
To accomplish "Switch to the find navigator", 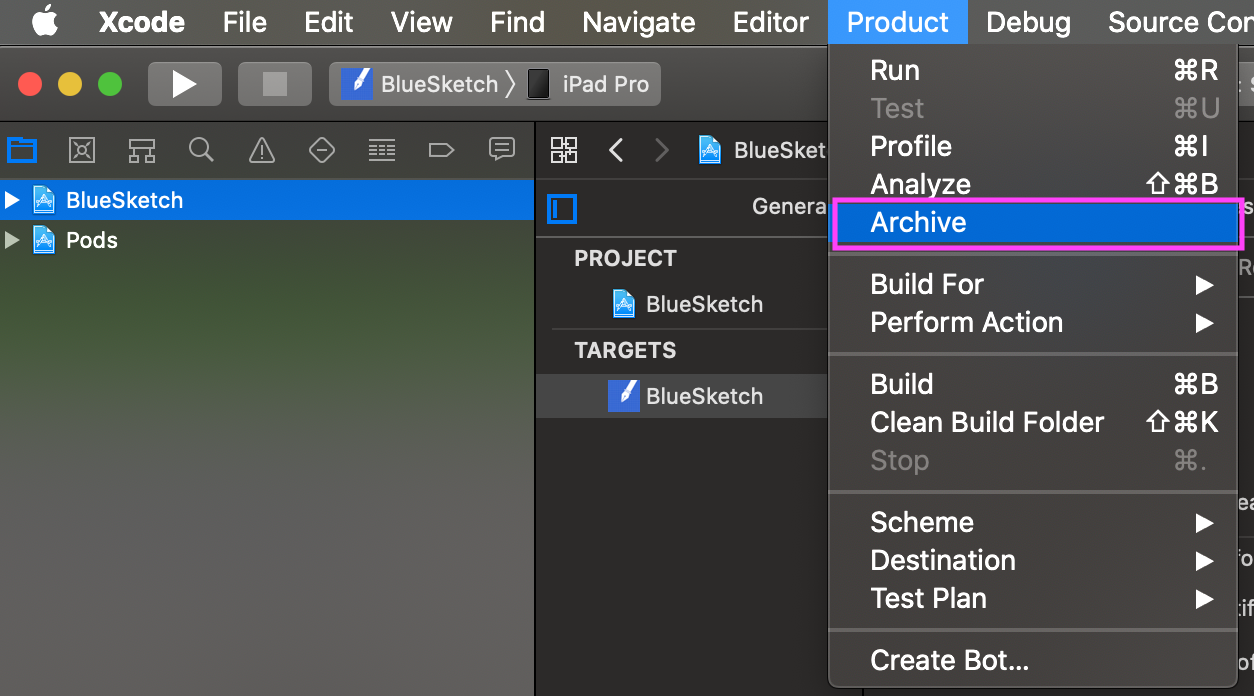I will coord(201,150).
